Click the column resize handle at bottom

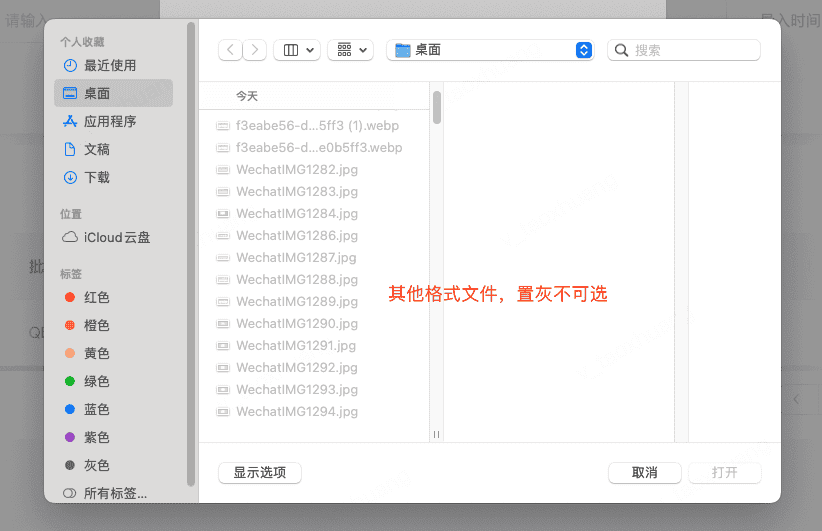point(437,435)
